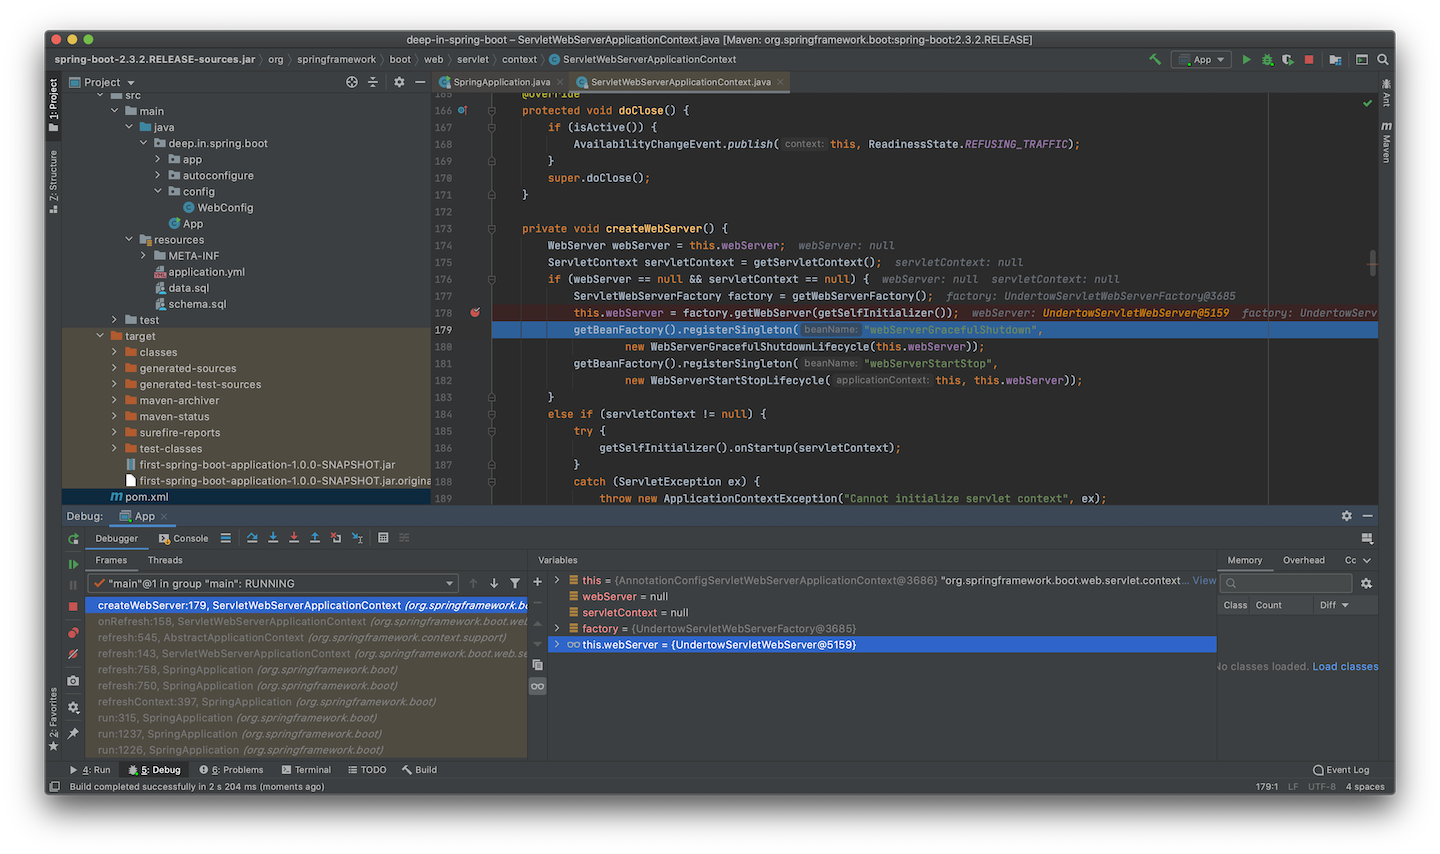Select the onRefresh:158 stack frame
This screenshot has width=1440, height=854.
306,621
